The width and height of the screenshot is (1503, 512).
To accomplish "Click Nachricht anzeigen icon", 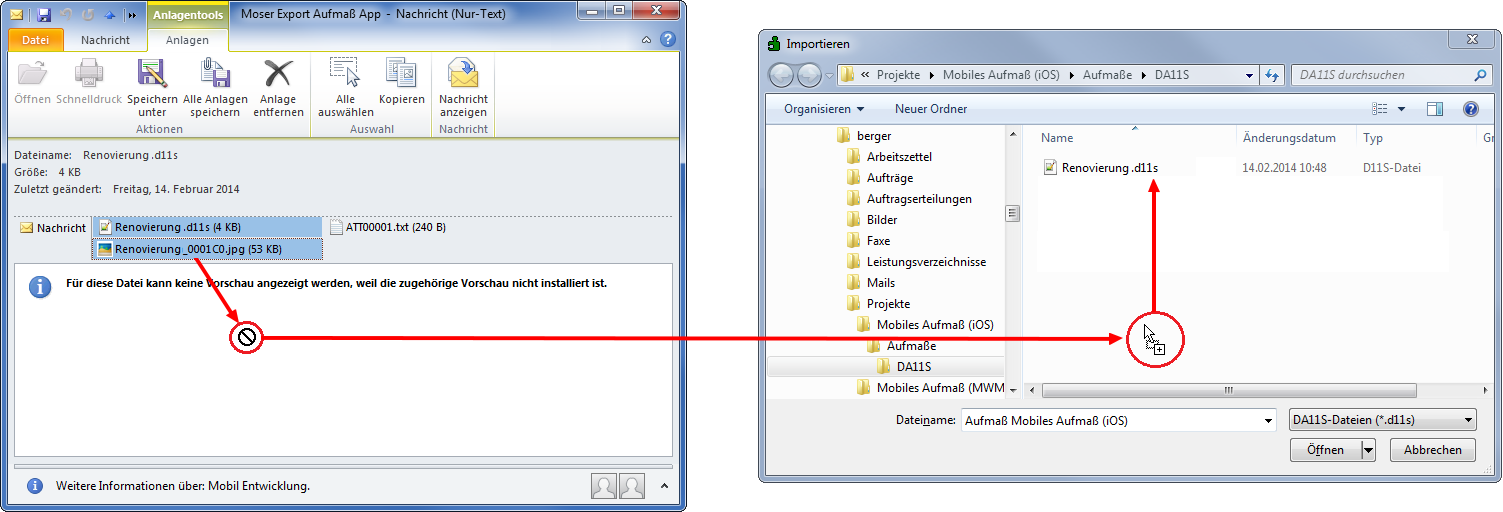I will (x=463, y=73).
